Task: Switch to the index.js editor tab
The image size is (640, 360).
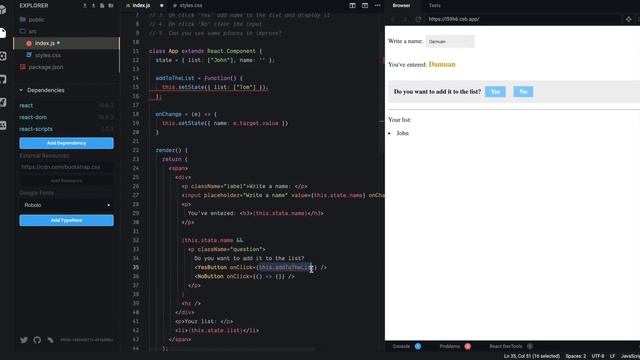Action: [x=141, y=6]
